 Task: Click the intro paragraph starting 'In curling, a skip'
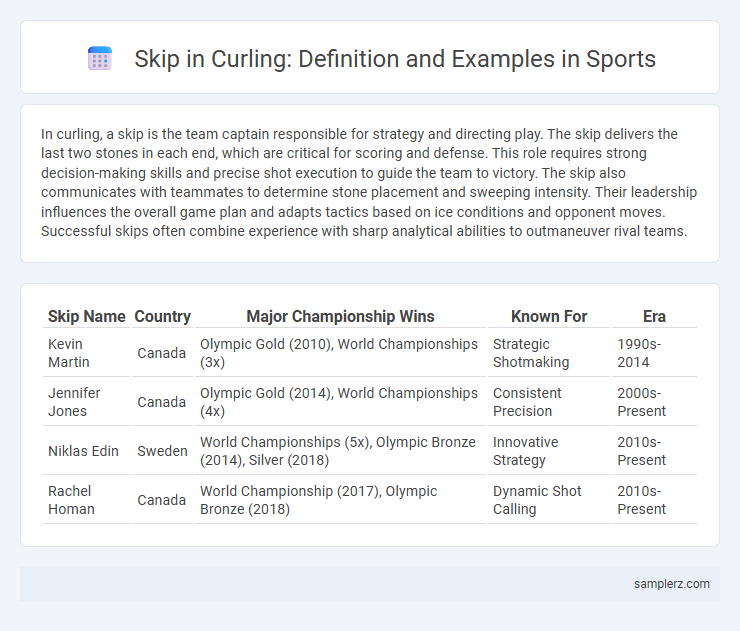pyautogui.click(x=369, y=183)
